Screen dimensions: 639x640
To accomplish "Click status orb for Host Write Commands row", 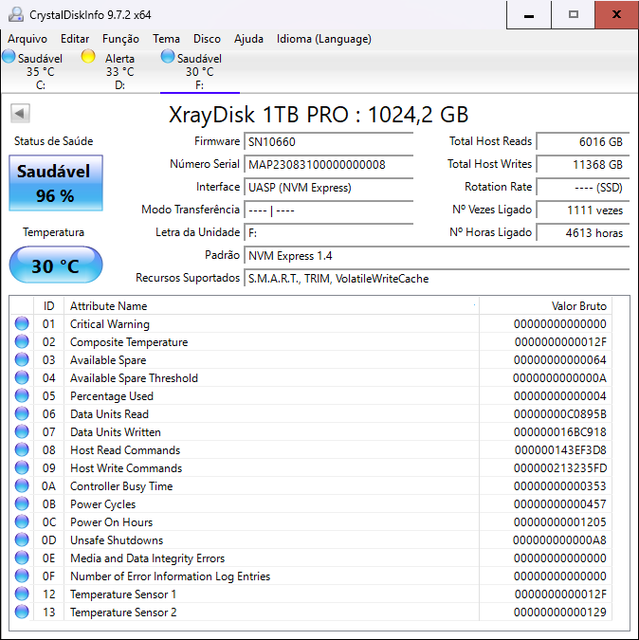I will pyautogui.click(x=22, y=468).
